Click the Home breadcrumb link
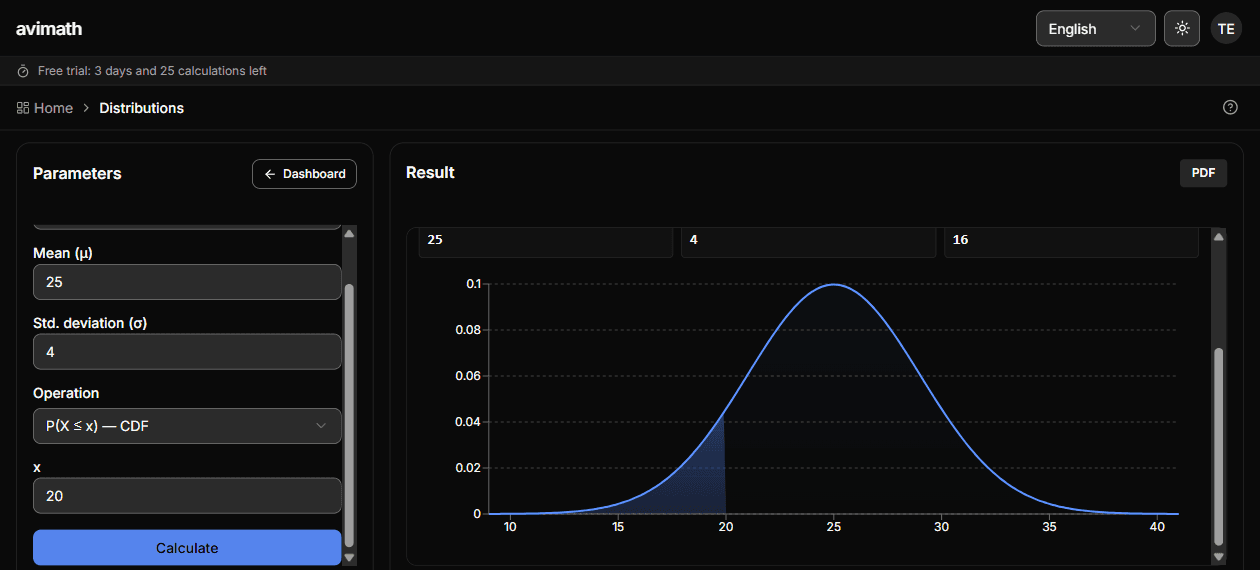Viewport: 1260px width, 570px height. click(x=53, y=108)
